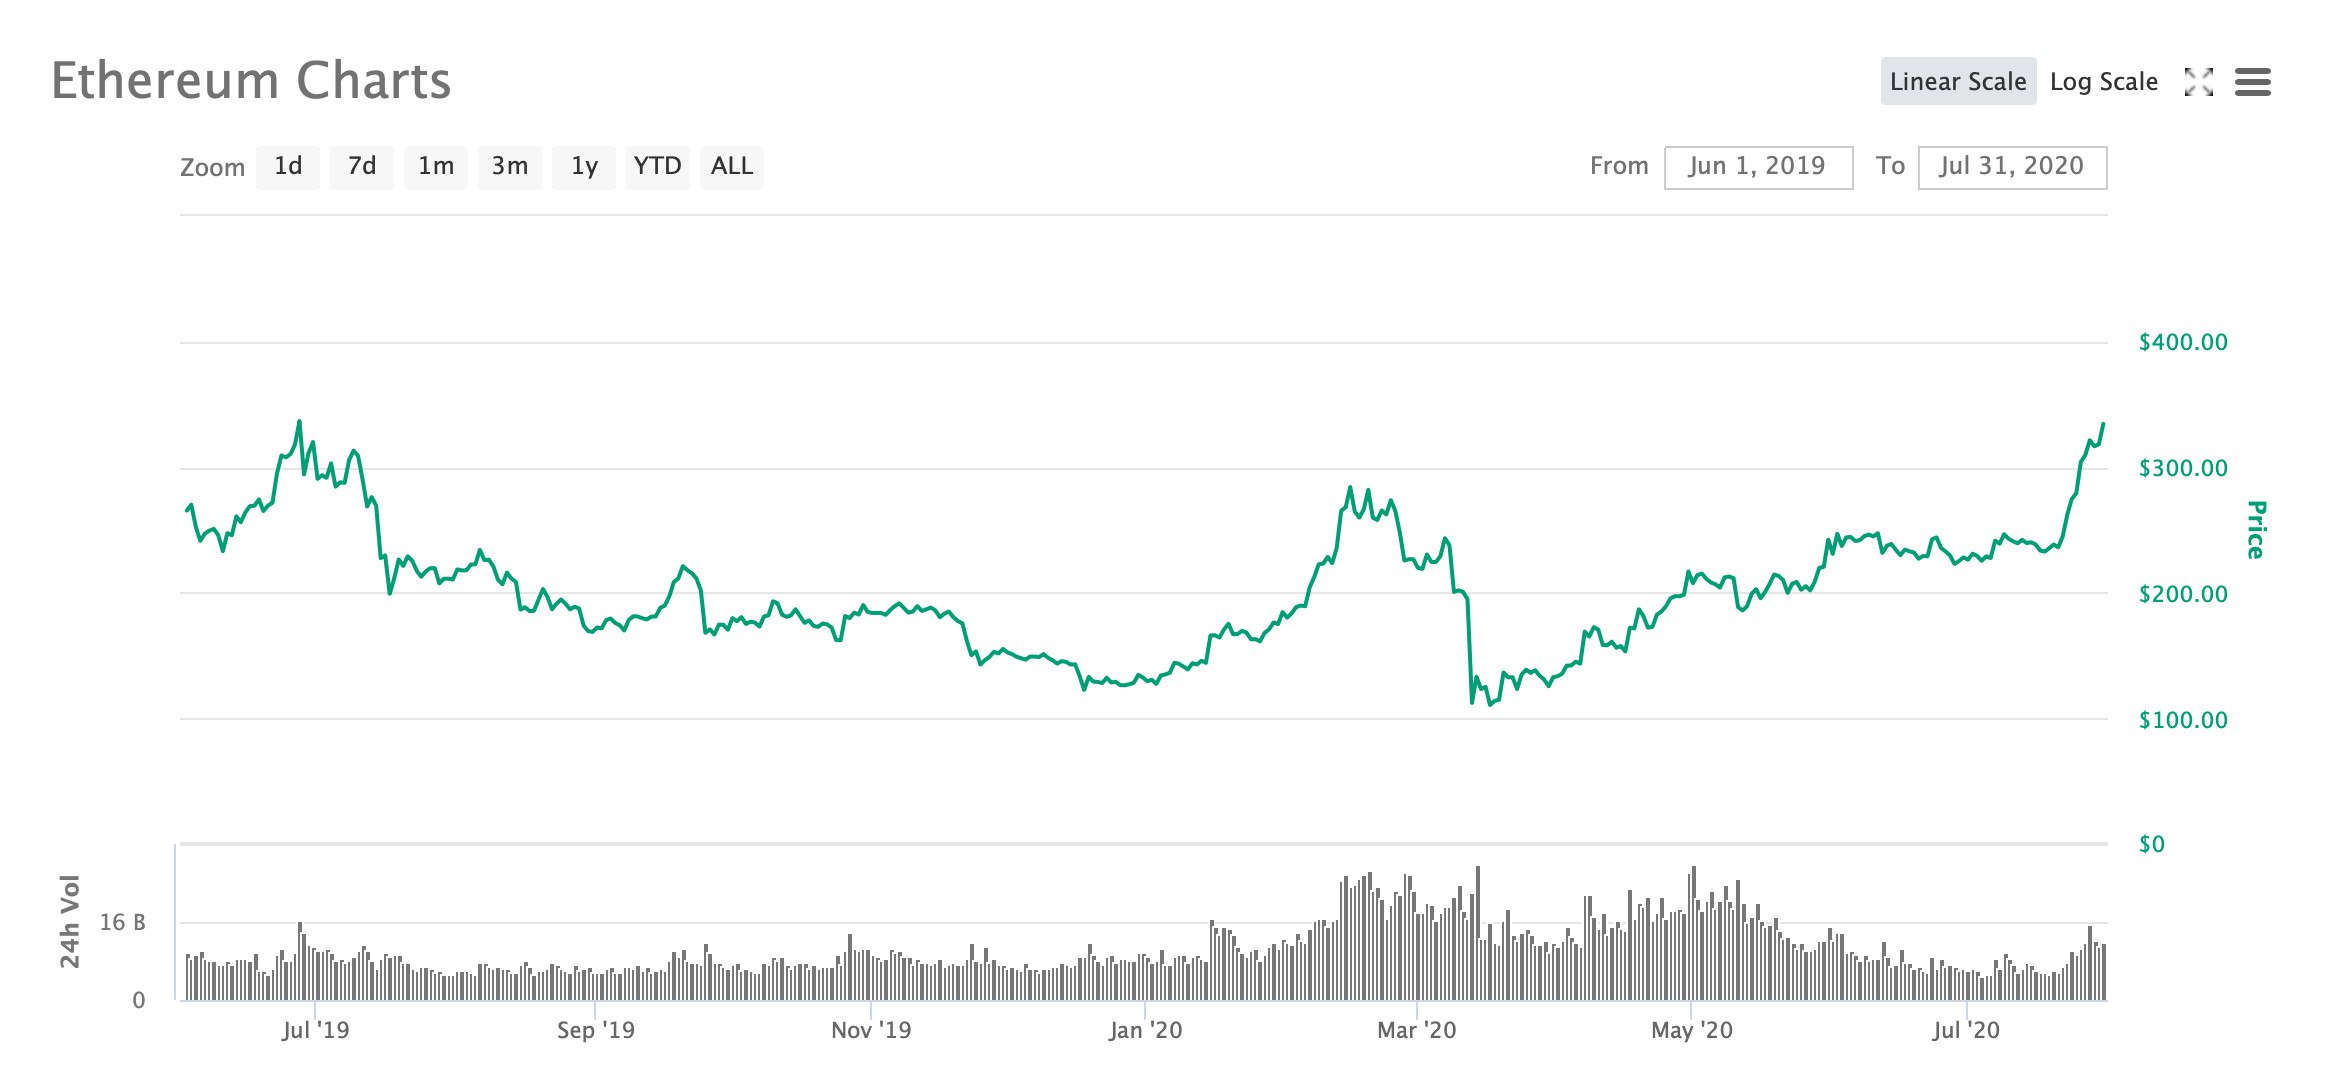The image size is (2328, 1074).
Task: Choose the 1y zoom range
Action: pos(584,167)
